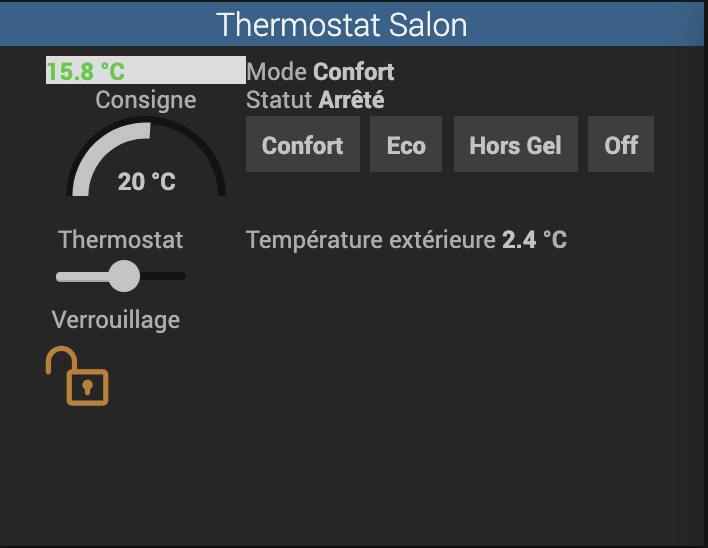Click the white bar beside the 15.8 °C reading

(x=190, y=70)
